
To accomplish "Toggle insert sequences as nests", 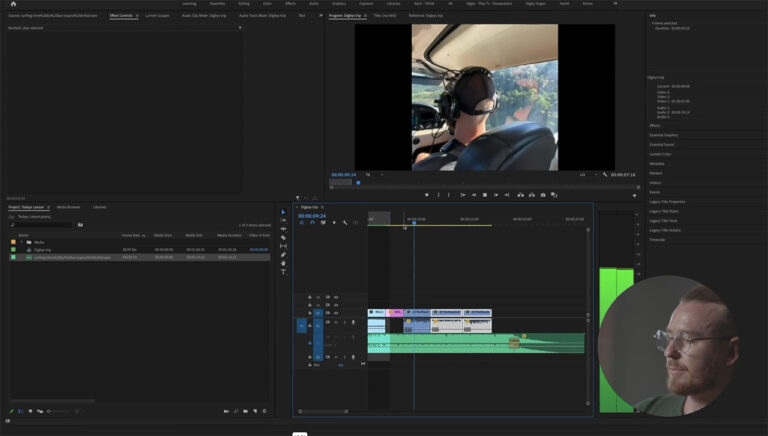I will tap(301, 222).
